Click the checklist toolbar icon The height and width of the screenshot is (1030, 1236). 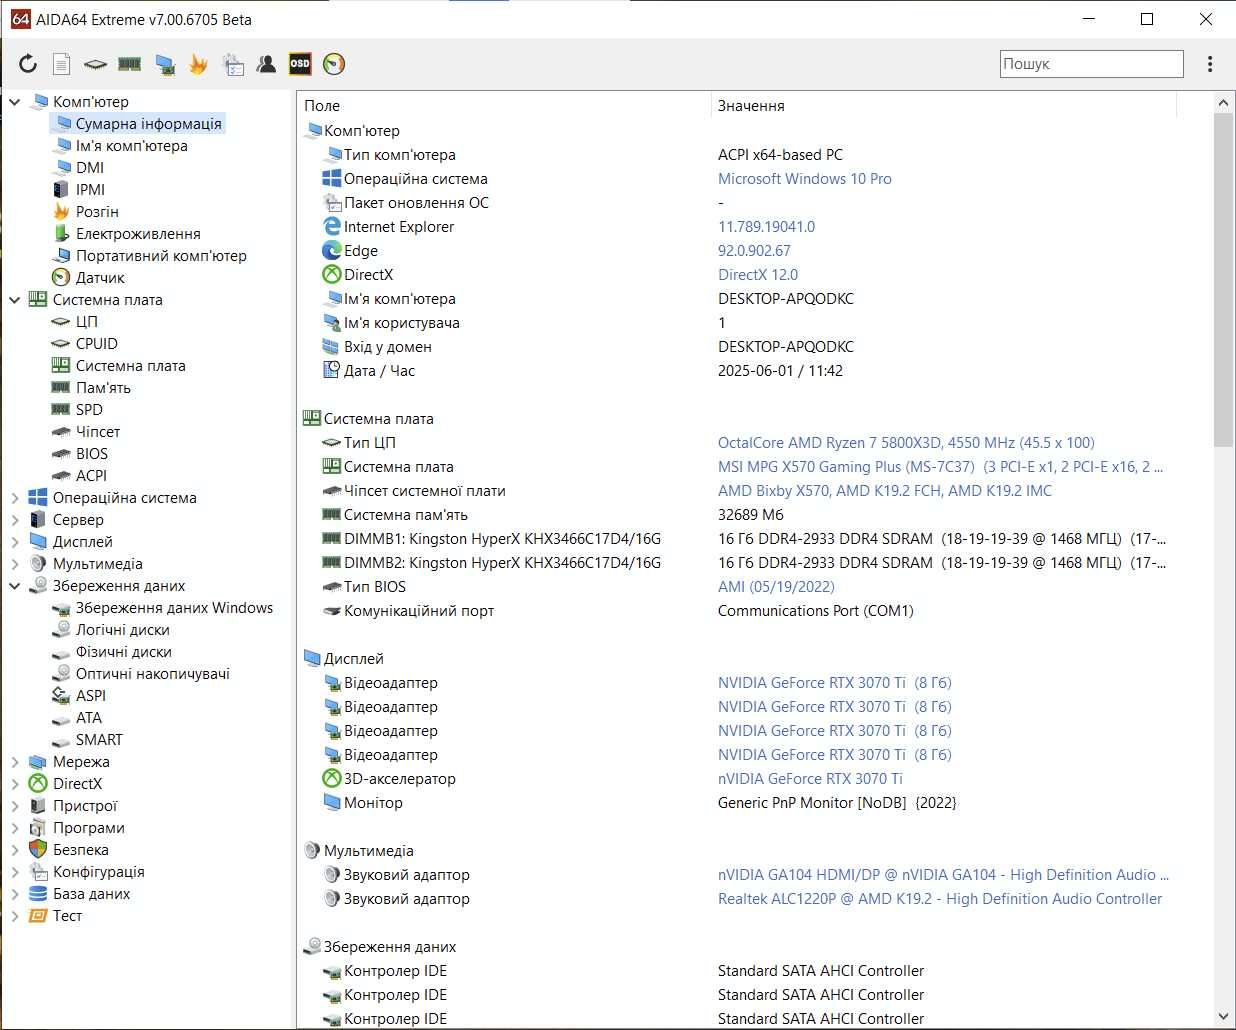[233, 65]
